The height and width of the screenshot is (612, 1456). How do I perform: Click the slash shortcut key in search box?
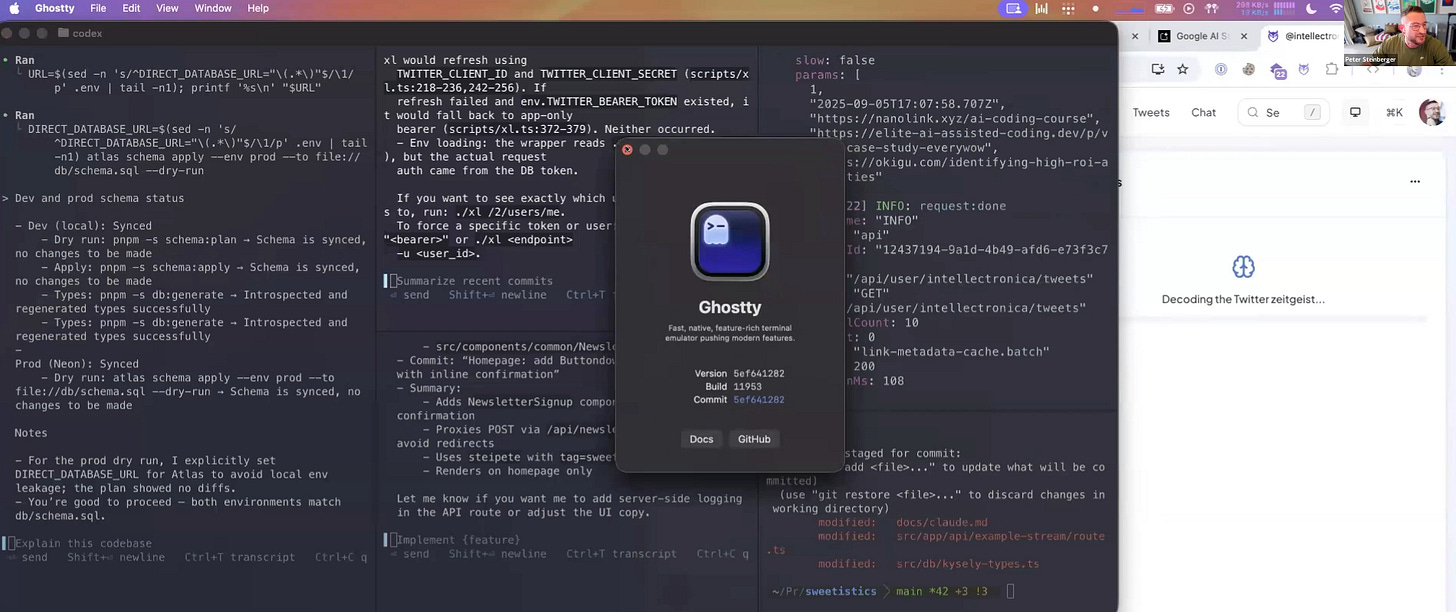pos(1313,112)
